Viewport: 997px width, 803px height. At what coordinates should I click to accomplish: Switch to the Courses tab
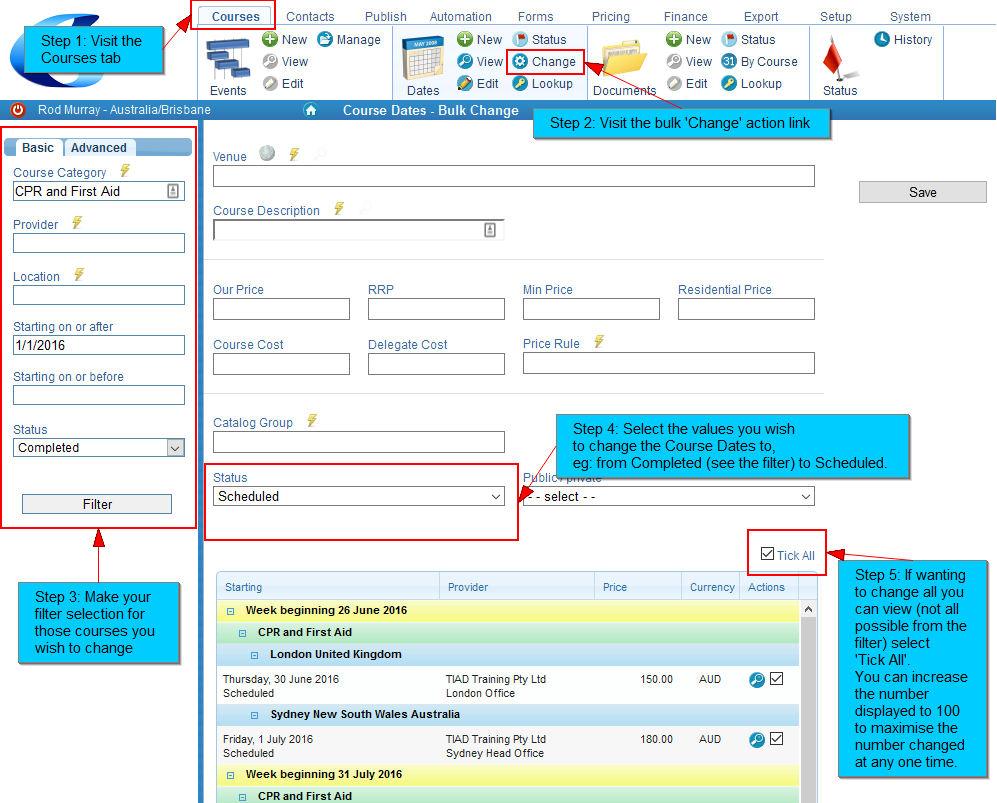click(235, 17)
